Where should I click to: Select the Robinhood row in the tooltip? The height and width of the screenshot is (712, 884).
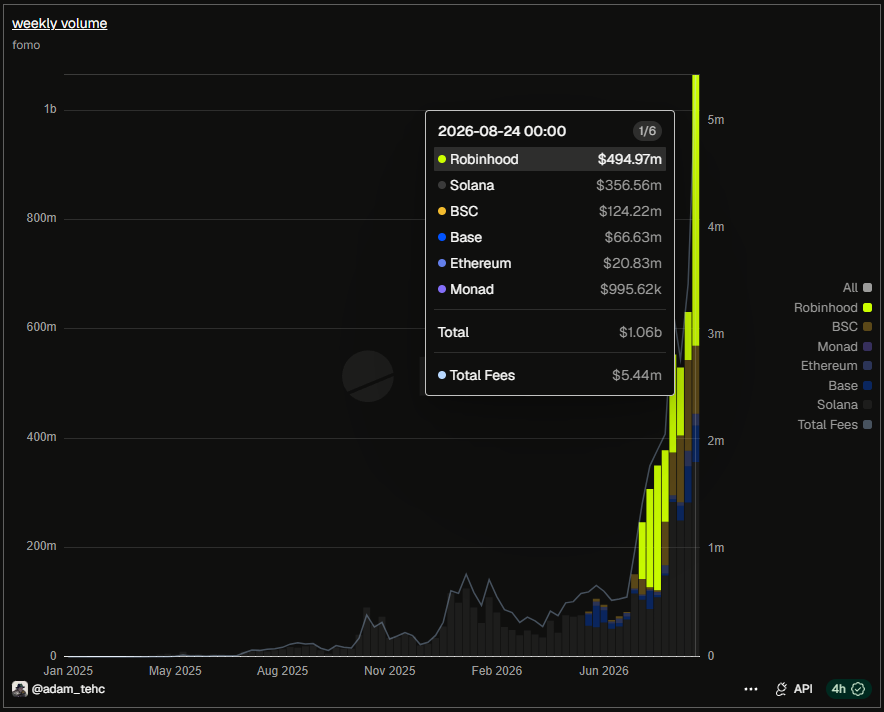tap(550, 160)
